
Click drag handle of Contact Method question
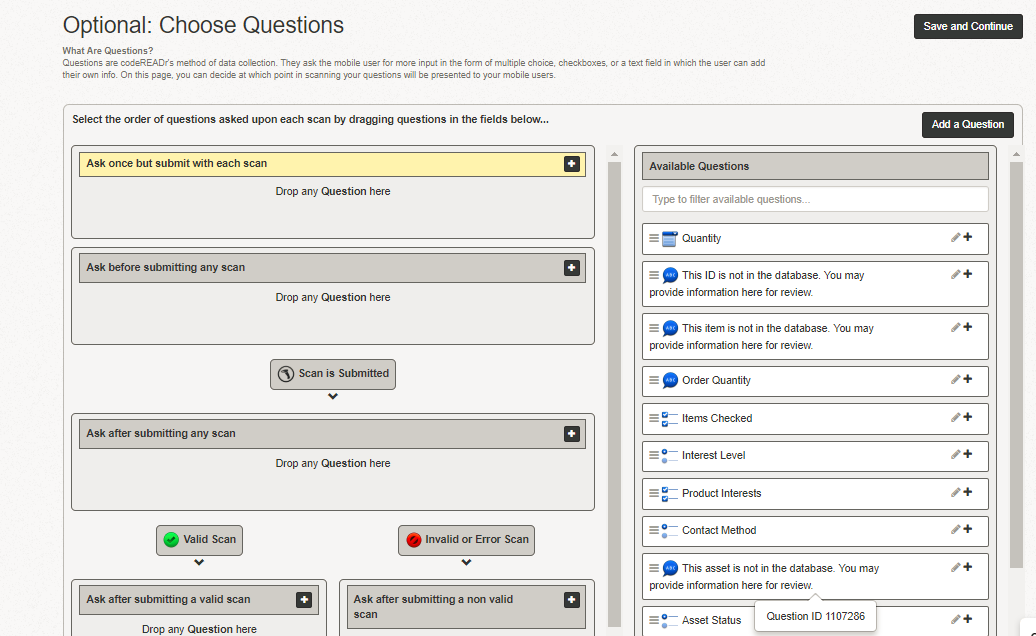pos(653,530)
